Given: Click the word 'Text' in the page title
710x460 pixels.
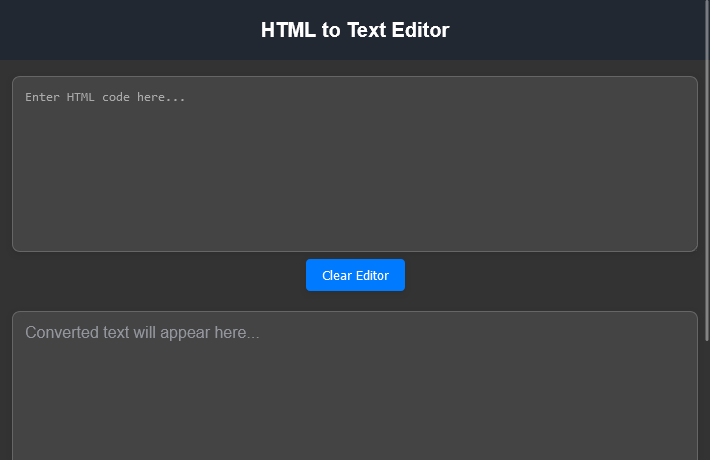Looking at the screenshot, I should [x=367, y=30].
